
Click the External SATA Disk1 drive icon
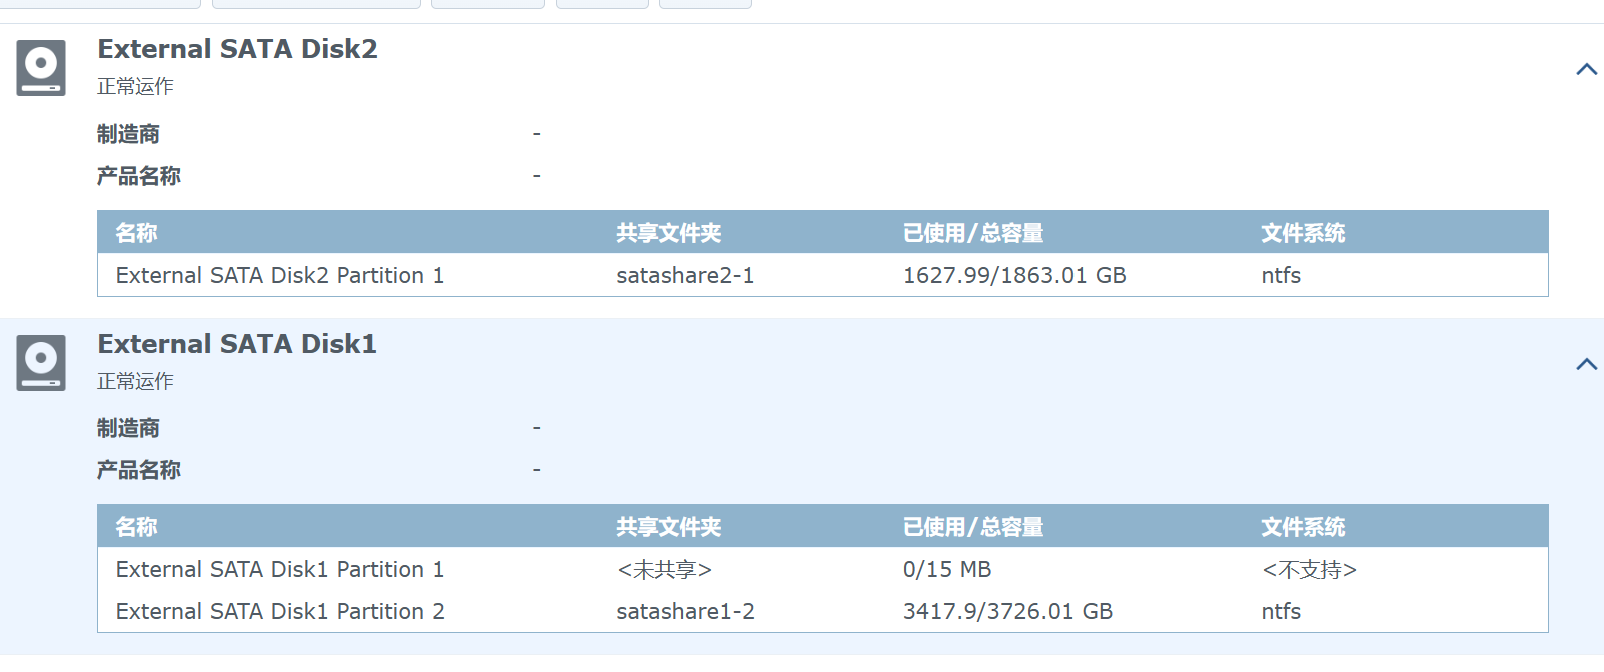tap(41, 363)
